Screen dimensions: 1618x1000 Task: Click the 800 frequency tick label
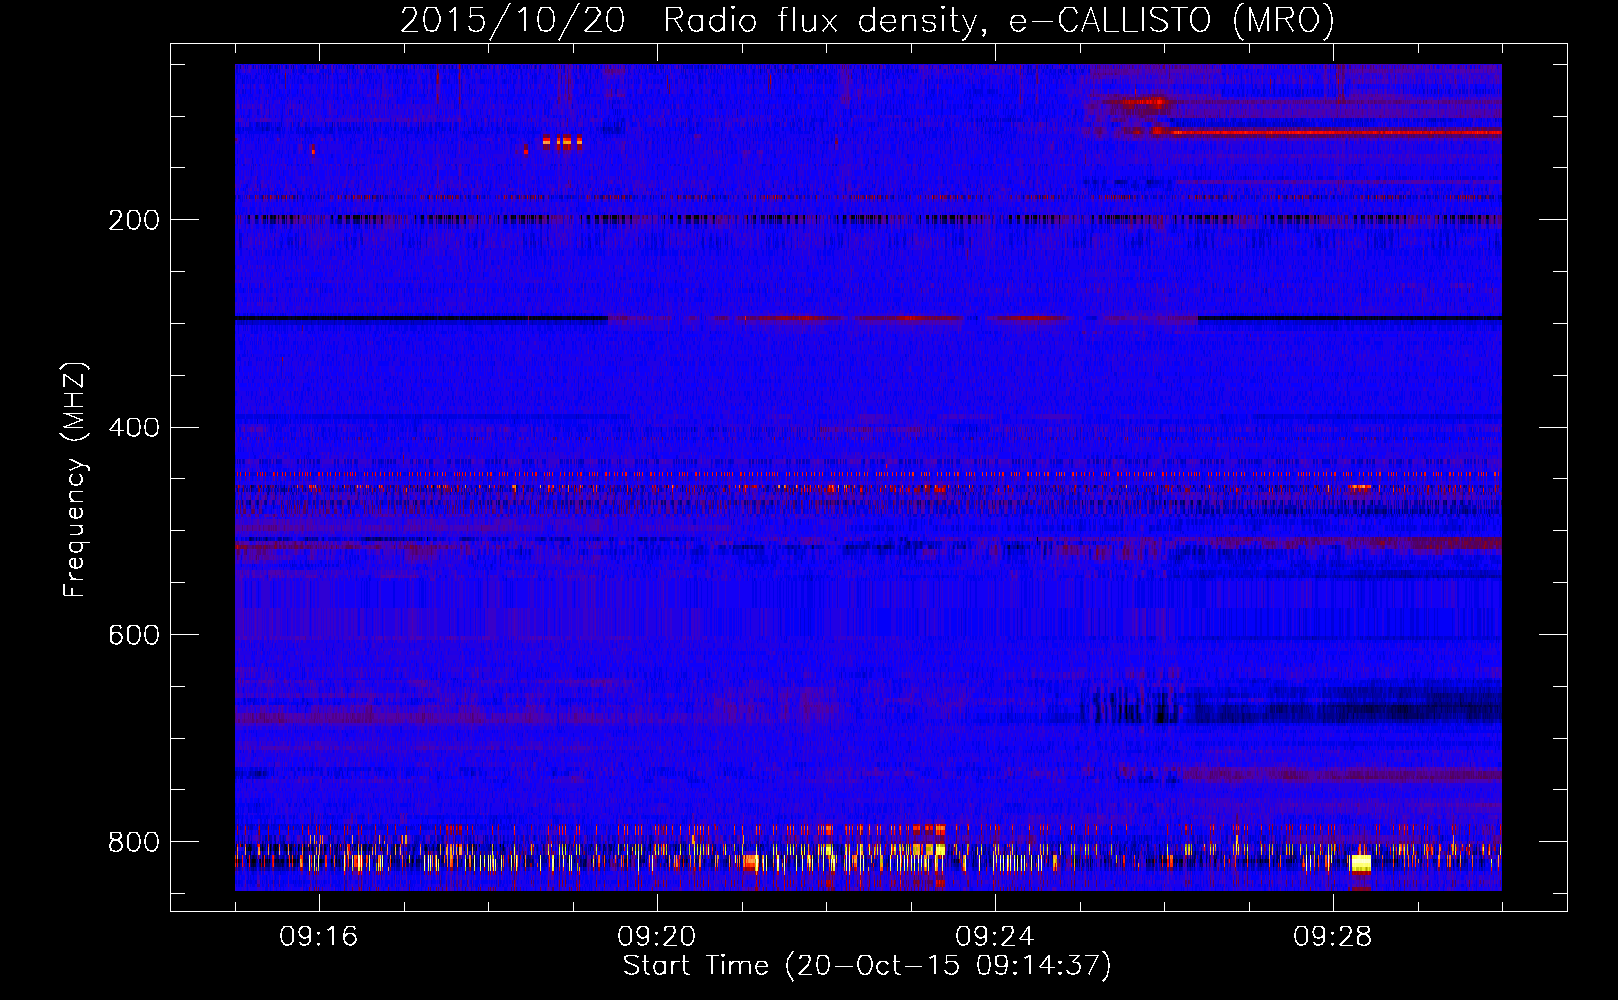(134, 843)
